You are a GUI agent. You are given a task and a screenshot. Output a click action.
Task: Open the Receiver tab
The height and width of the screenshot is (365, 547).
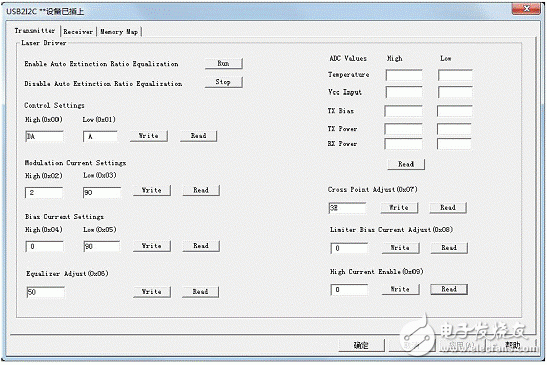coord(78,32)
